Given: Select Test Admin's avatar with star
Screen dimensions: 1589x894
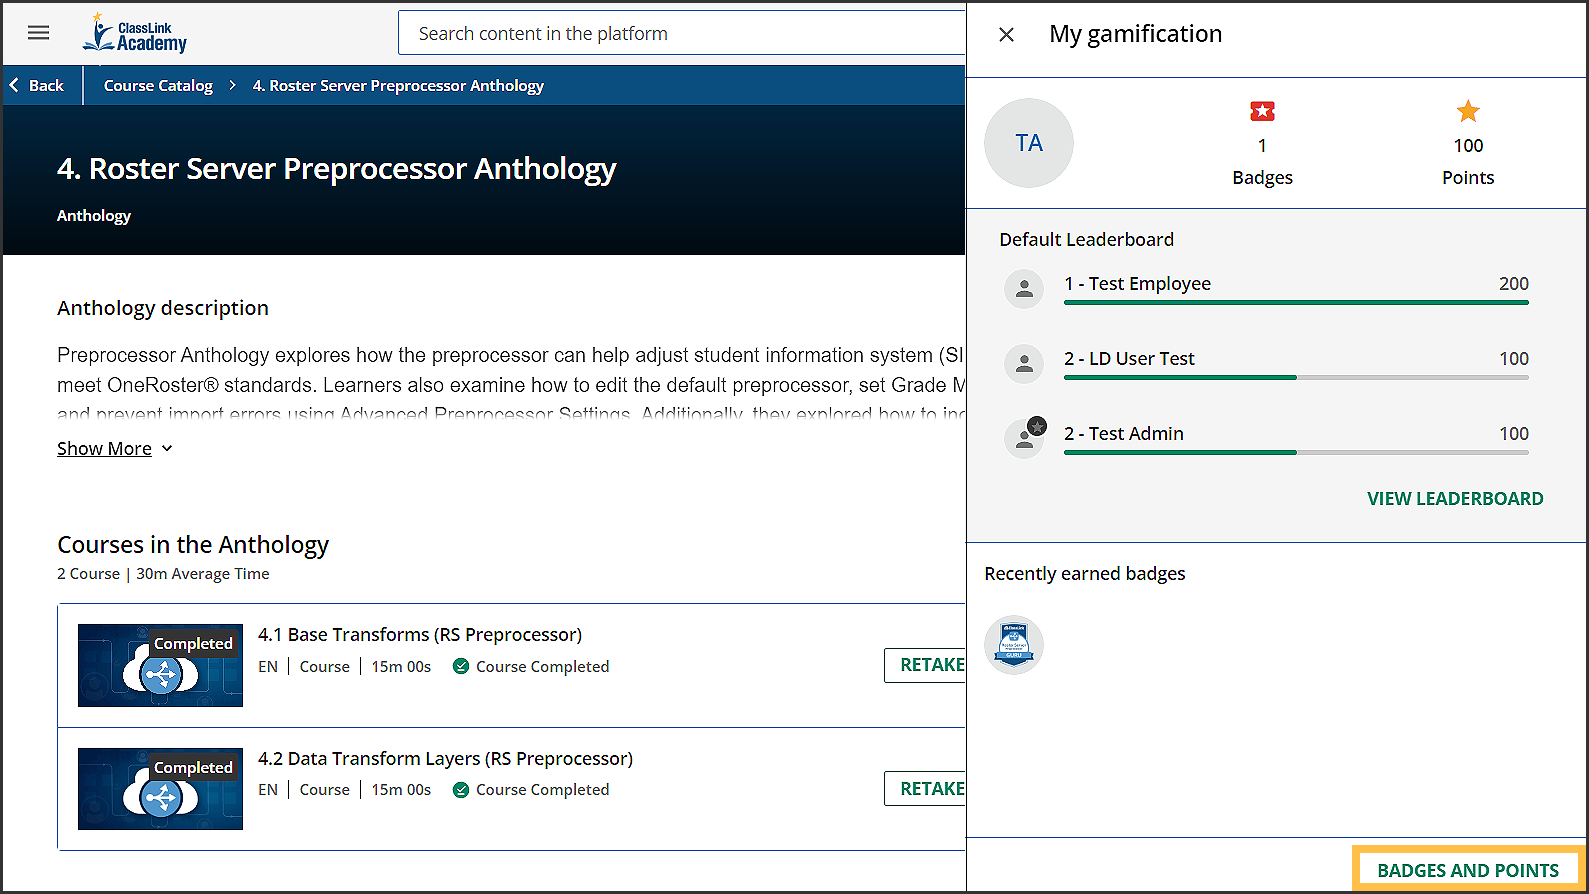Looking at the screenshot, I should pyautogui.click(x=1024, y=438).
